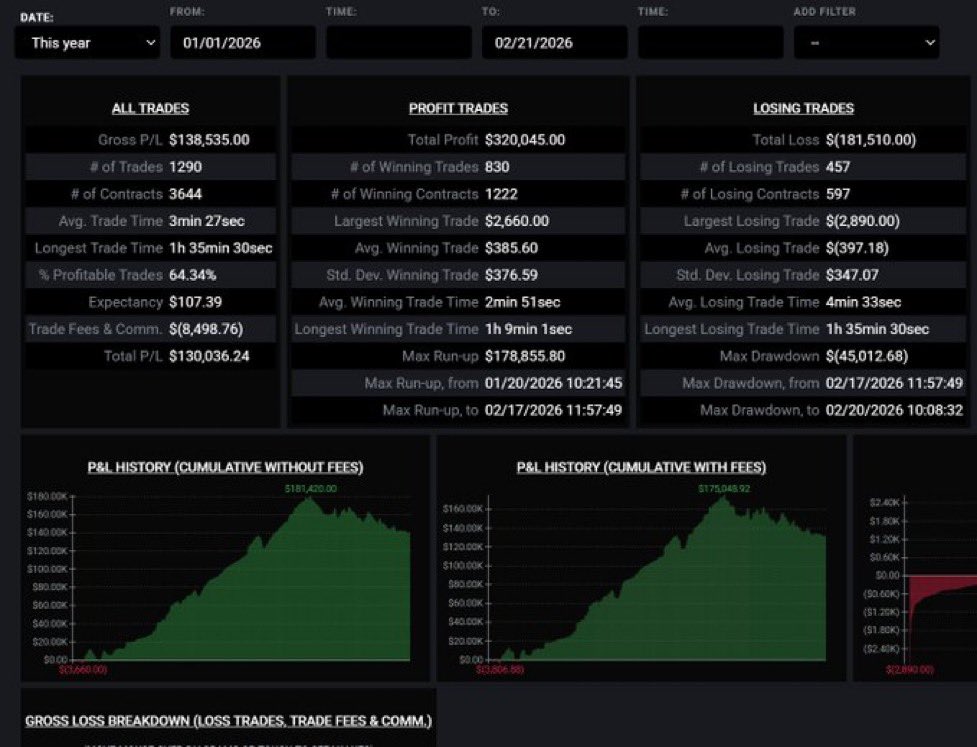
Task: Edit the To date field 02/21/2026
Action: point(555,43)
